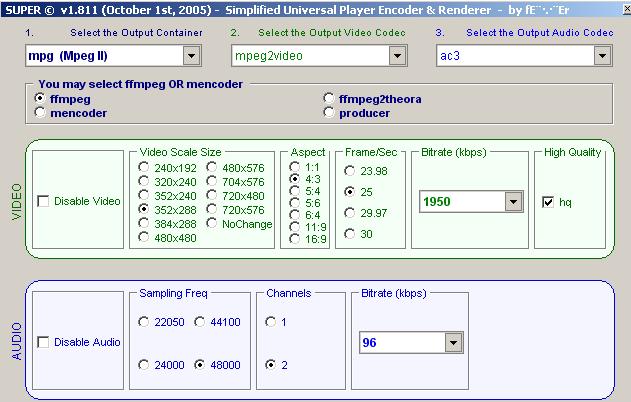The height and width of the screenshot is (402, 631).
Task: Select 704x576 video scale size
Action: click(211, 181)
